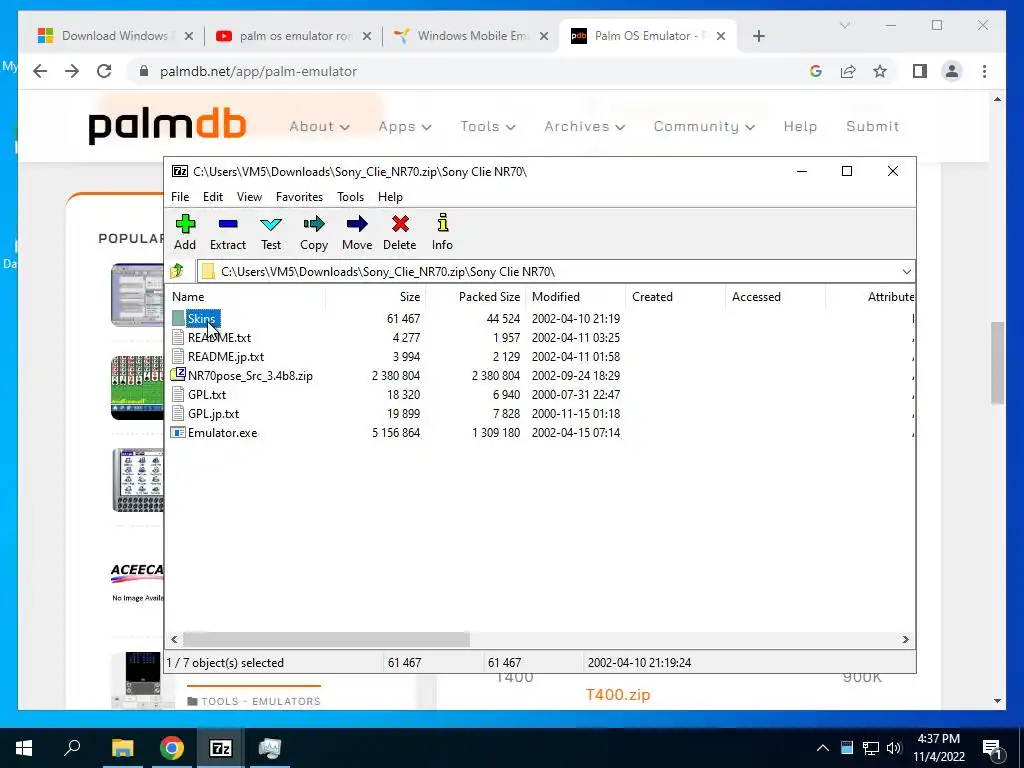The image size is (1024, 768).
Task: Click the Emulator.exe file icon
Action: (178, 432)
